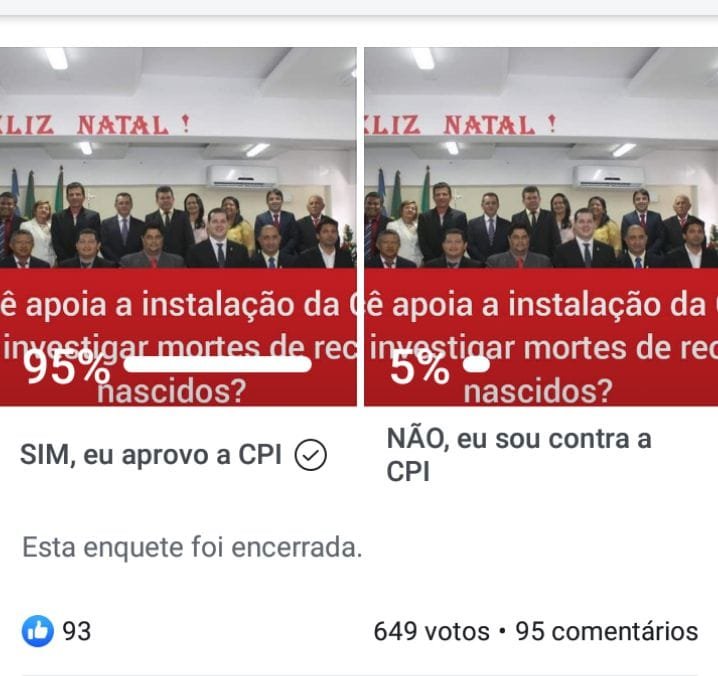
Task: Open the right poll image thumbnail
Action: click(541, 226)
